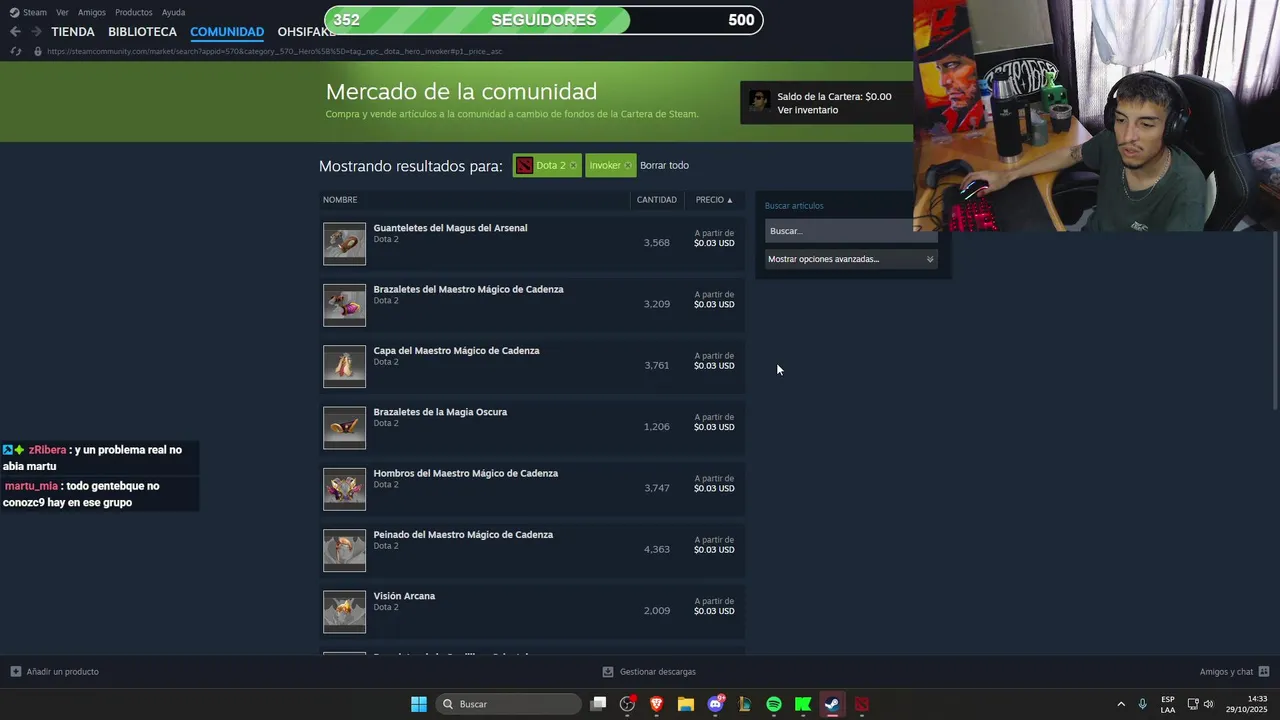Sort results by CANTIDAD column

(x=656, y=200)
